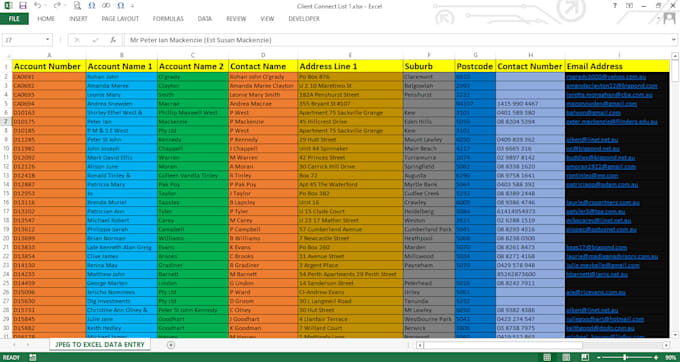Open the Undo history dropdown arrow
Image resolution: width=680 pixels, height=362 pixels.
[46, 6]
